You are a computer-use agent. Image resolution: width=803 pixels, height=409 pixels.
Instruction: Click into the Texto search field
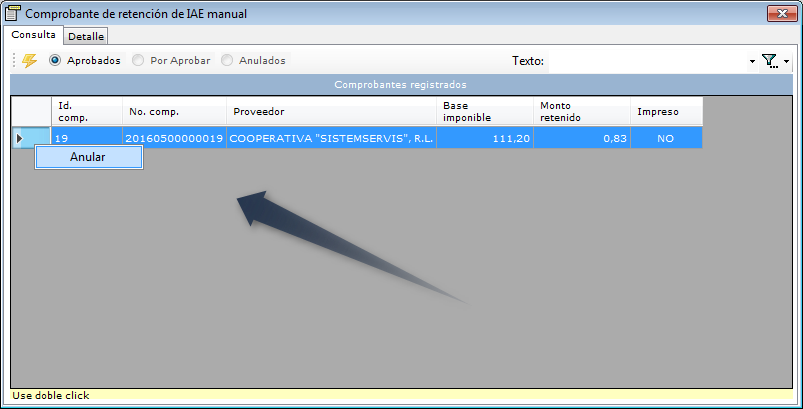click(646, 61)
